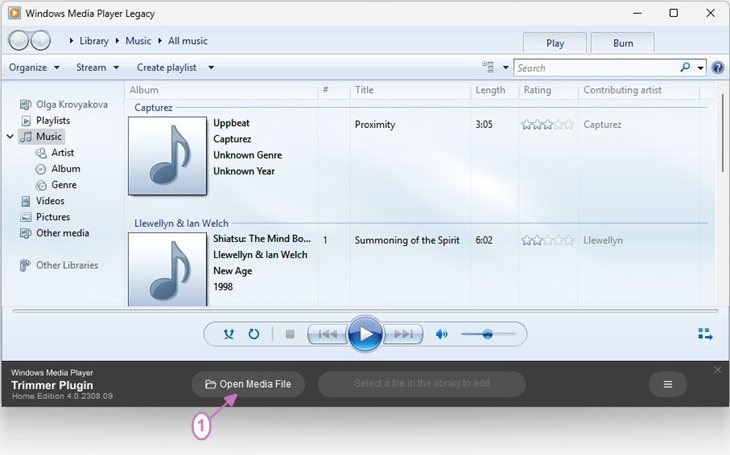Open the arrow before Music breadcrumb

[117, 41]
